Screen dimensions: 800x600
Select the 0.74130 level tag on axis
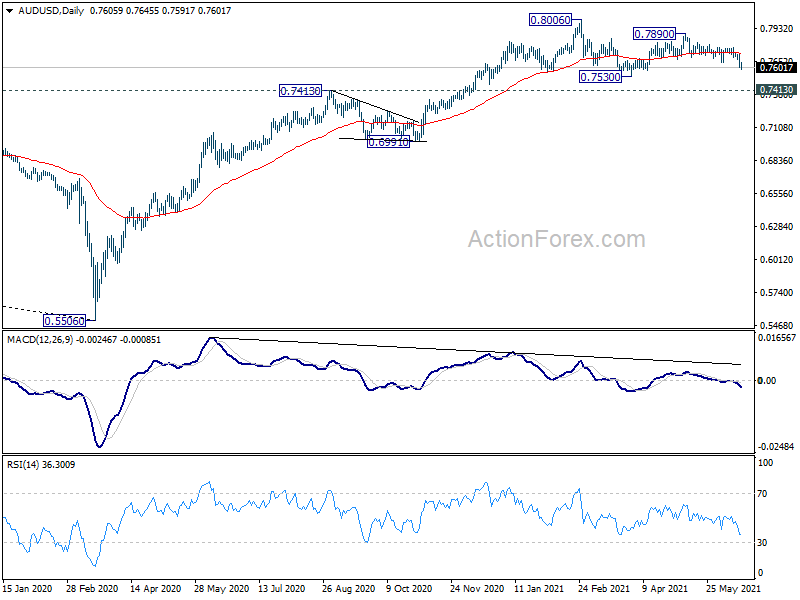click(776, 90)
